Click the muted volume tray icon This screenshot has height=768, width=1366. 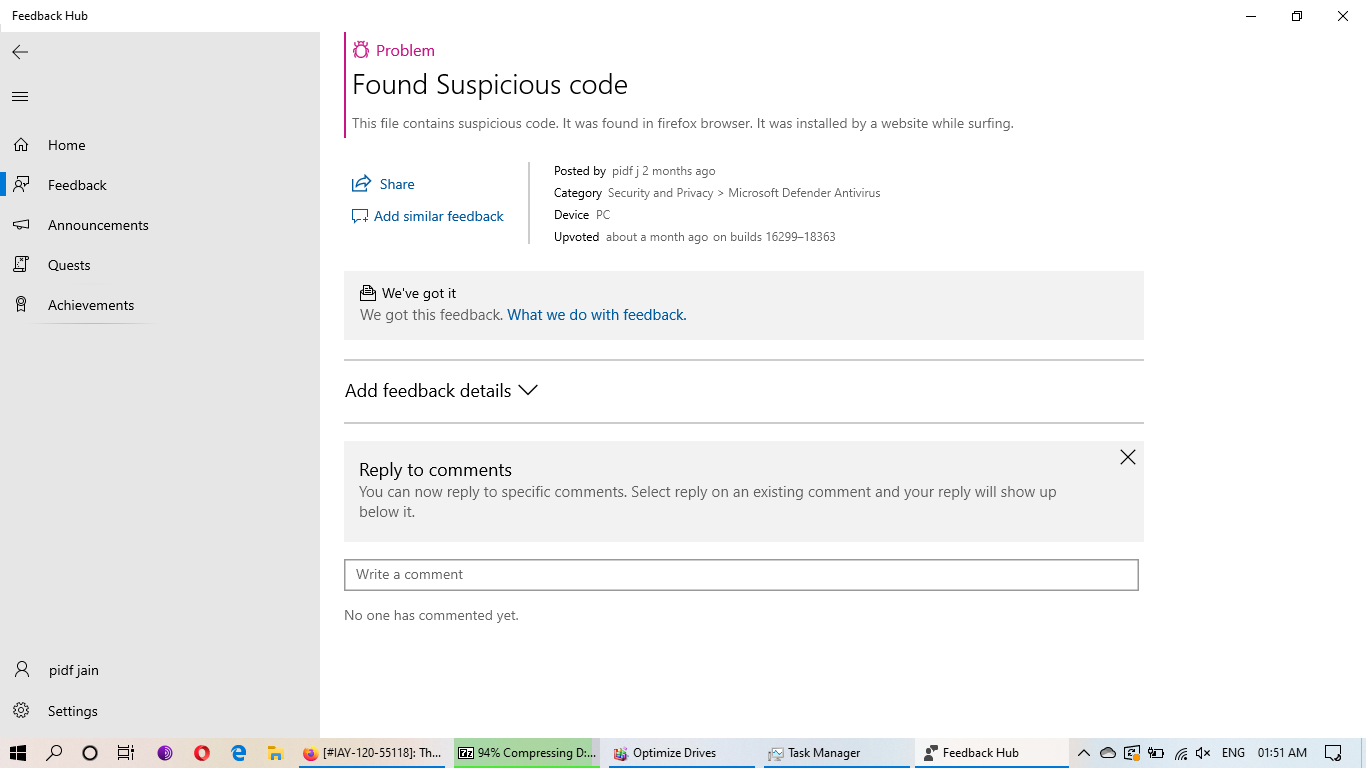pyautogui.click(x=1203, y=753)
